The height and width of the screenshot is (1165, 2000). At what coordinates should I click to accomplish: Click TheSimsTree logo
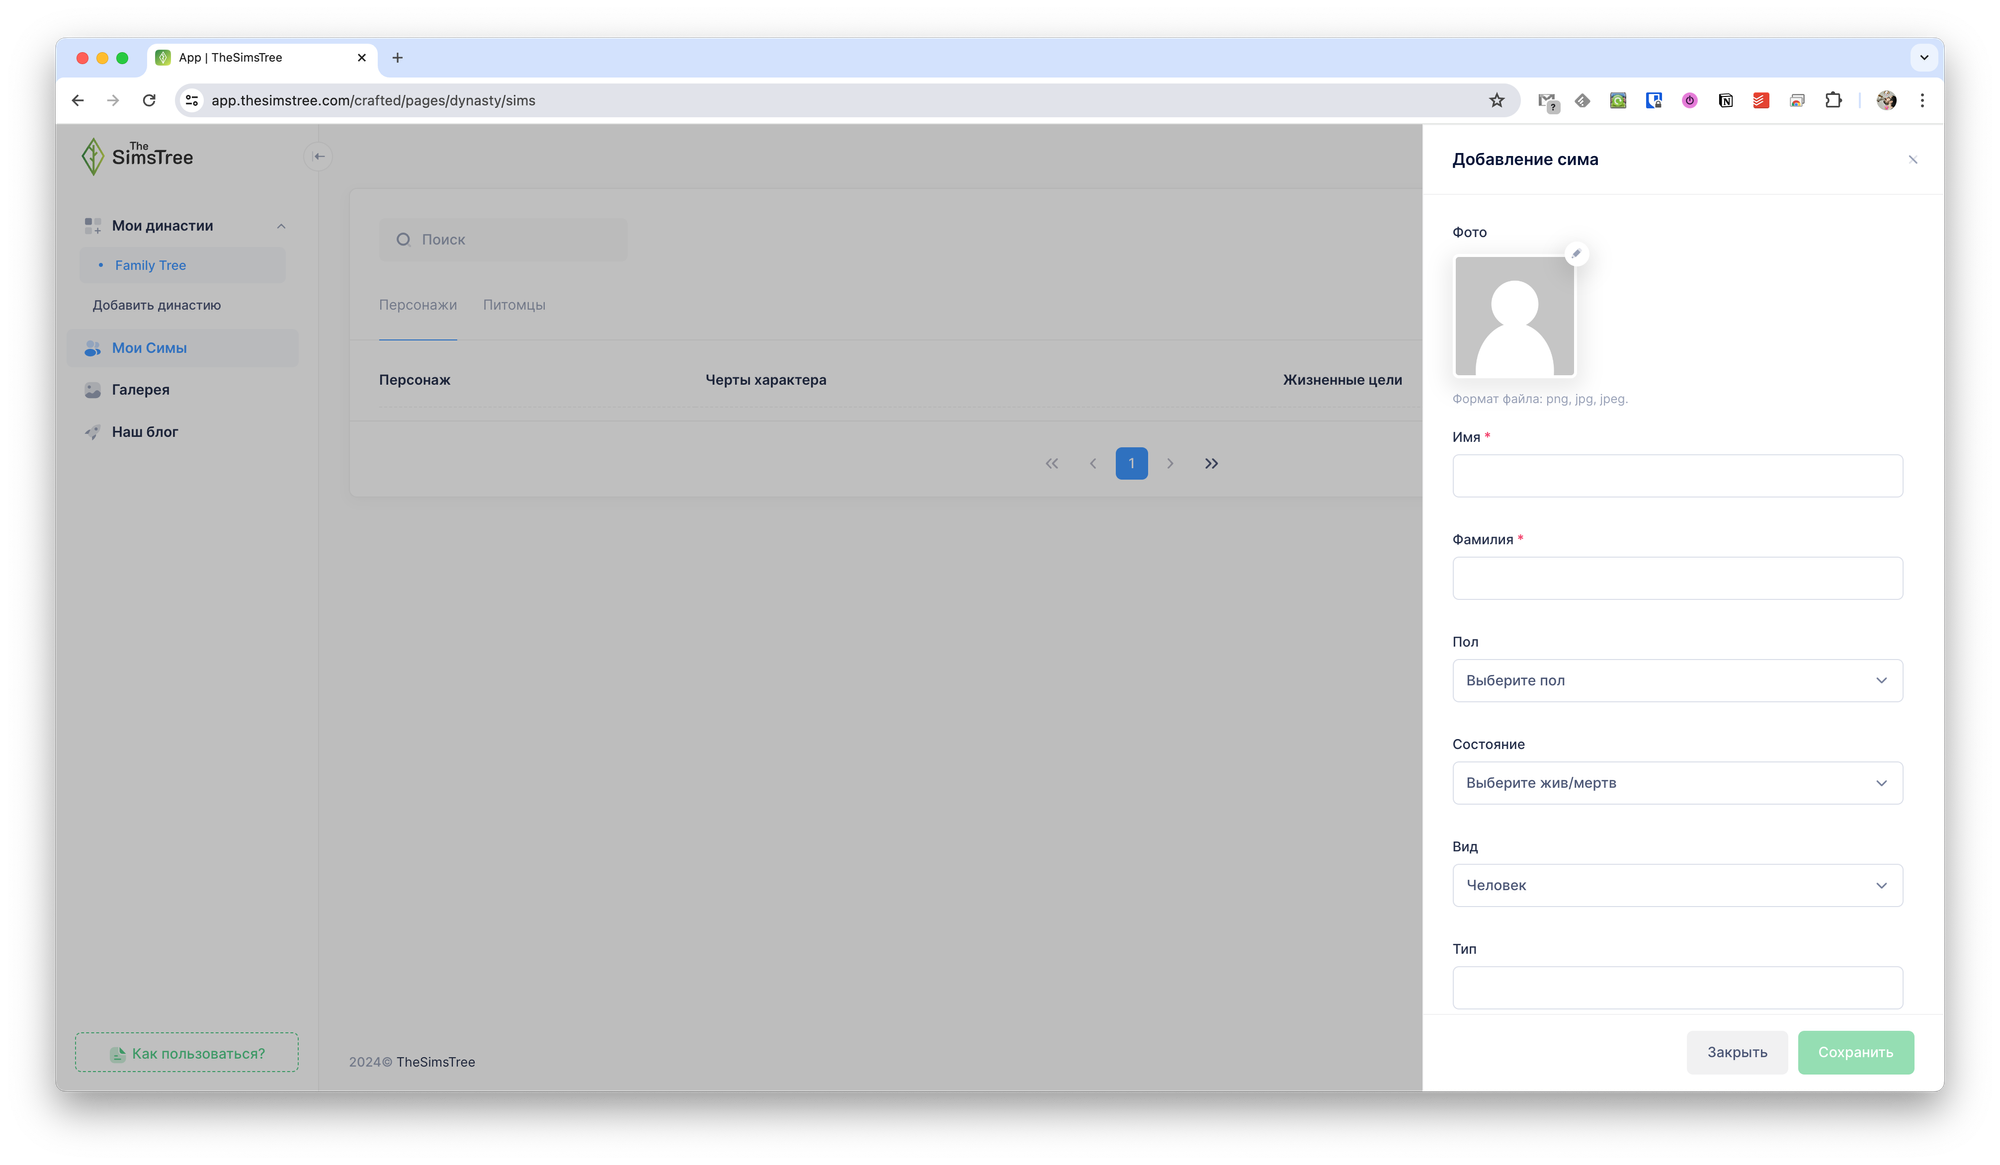tap(138, 156)
